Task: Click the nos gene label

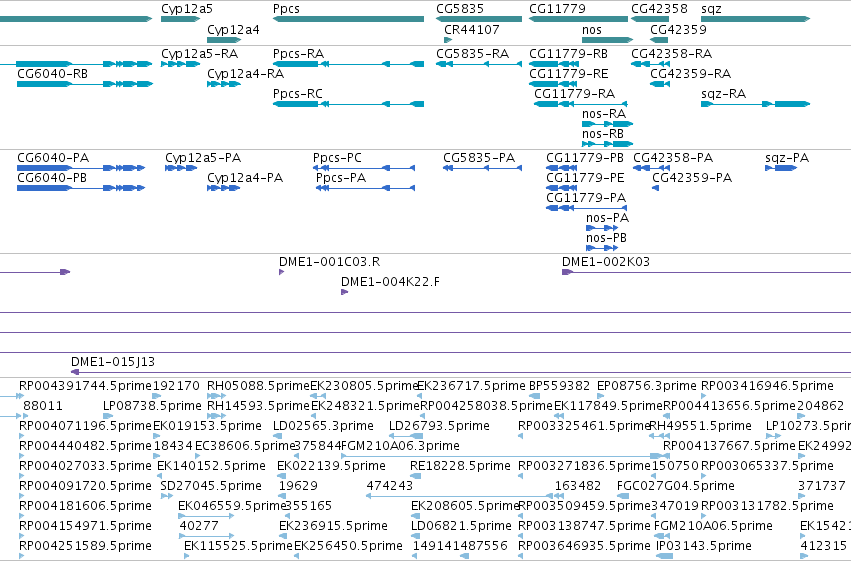Action: pyautogui.click(x=592, y=30)
